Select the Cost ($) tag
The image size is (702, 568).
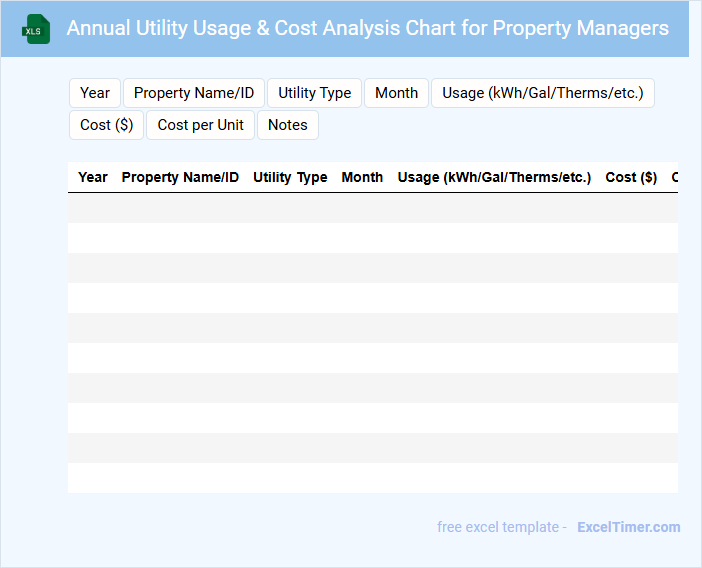(x=107, y=125)
